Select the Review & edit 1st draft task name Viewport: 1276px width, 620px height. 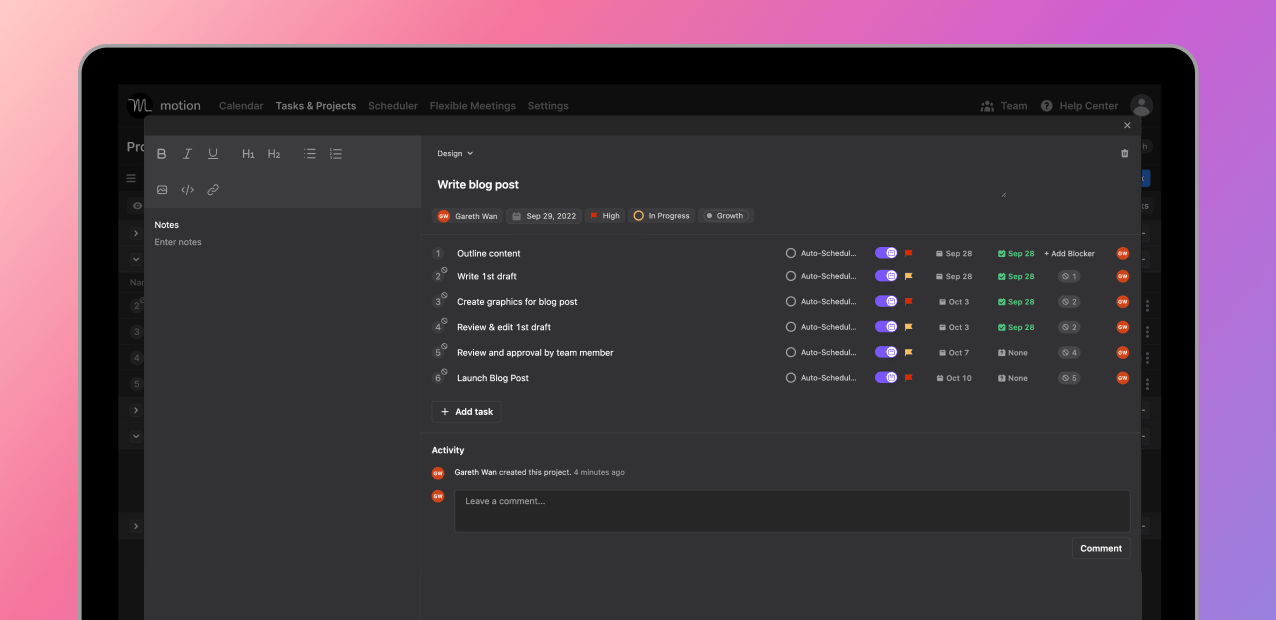point(504,327)
